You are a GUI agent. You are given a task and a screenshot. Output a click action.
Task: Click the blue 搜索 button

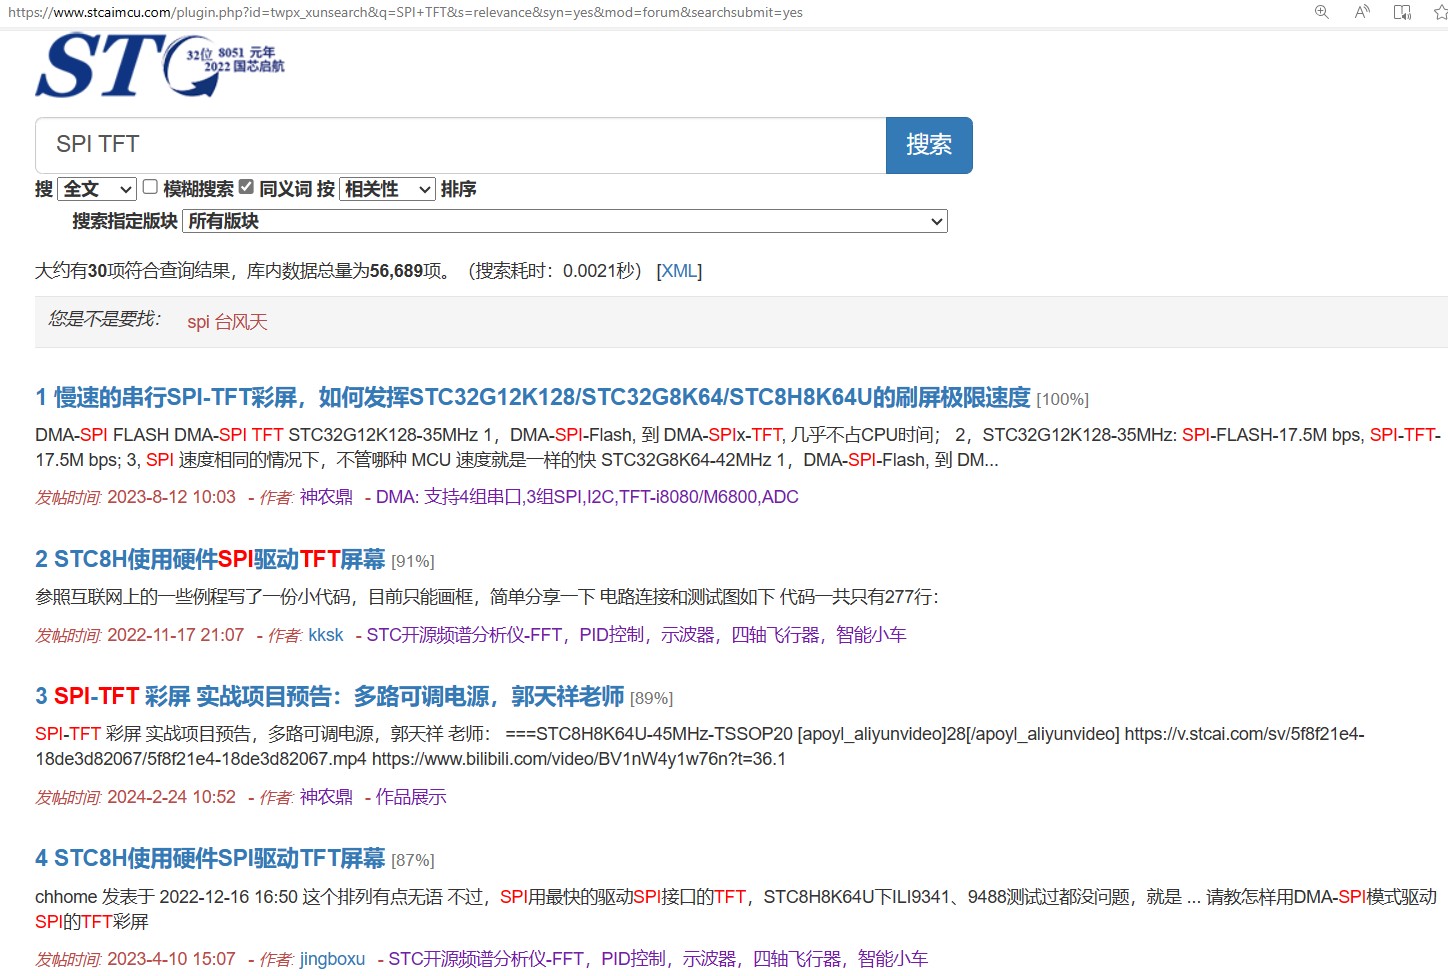pos(929,145)
